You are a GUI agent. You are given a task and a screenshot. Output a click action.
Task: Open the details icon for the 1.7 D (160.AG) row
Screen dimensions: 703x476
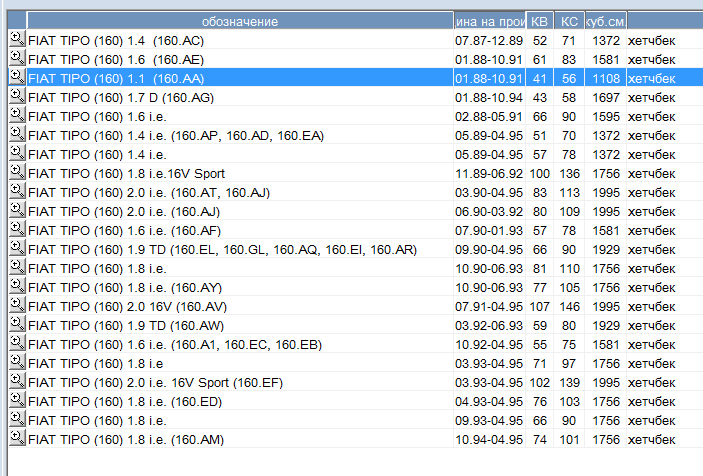16,96
